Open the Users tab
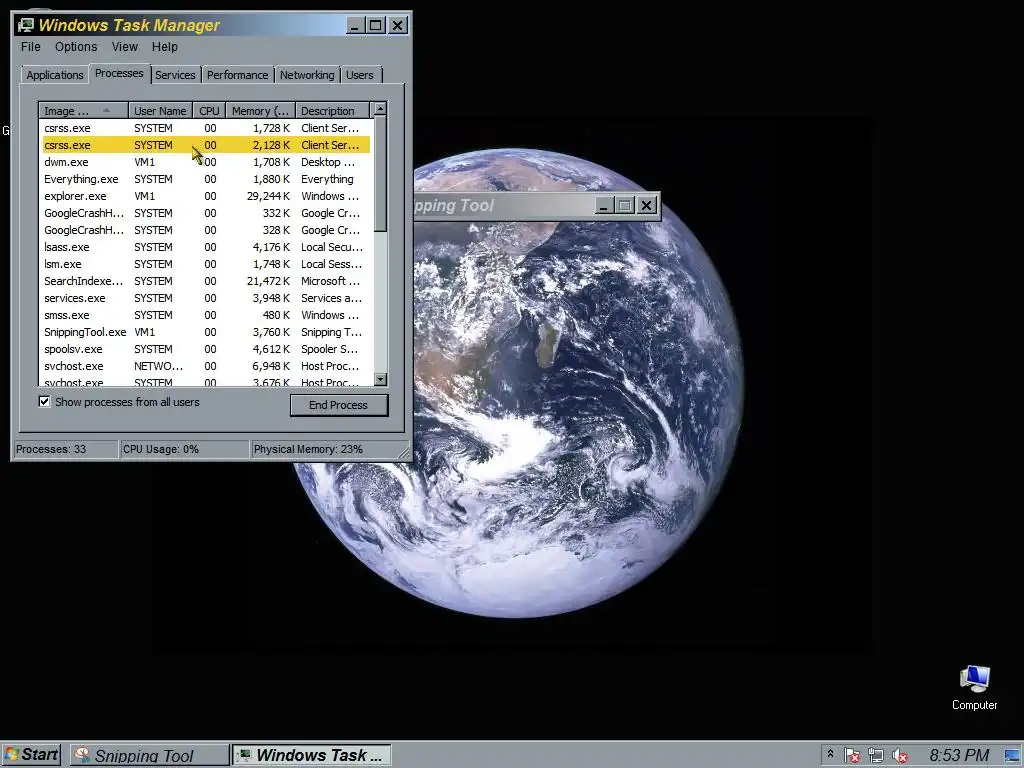This screenshot has width=1024, height=768. (360, 75)
